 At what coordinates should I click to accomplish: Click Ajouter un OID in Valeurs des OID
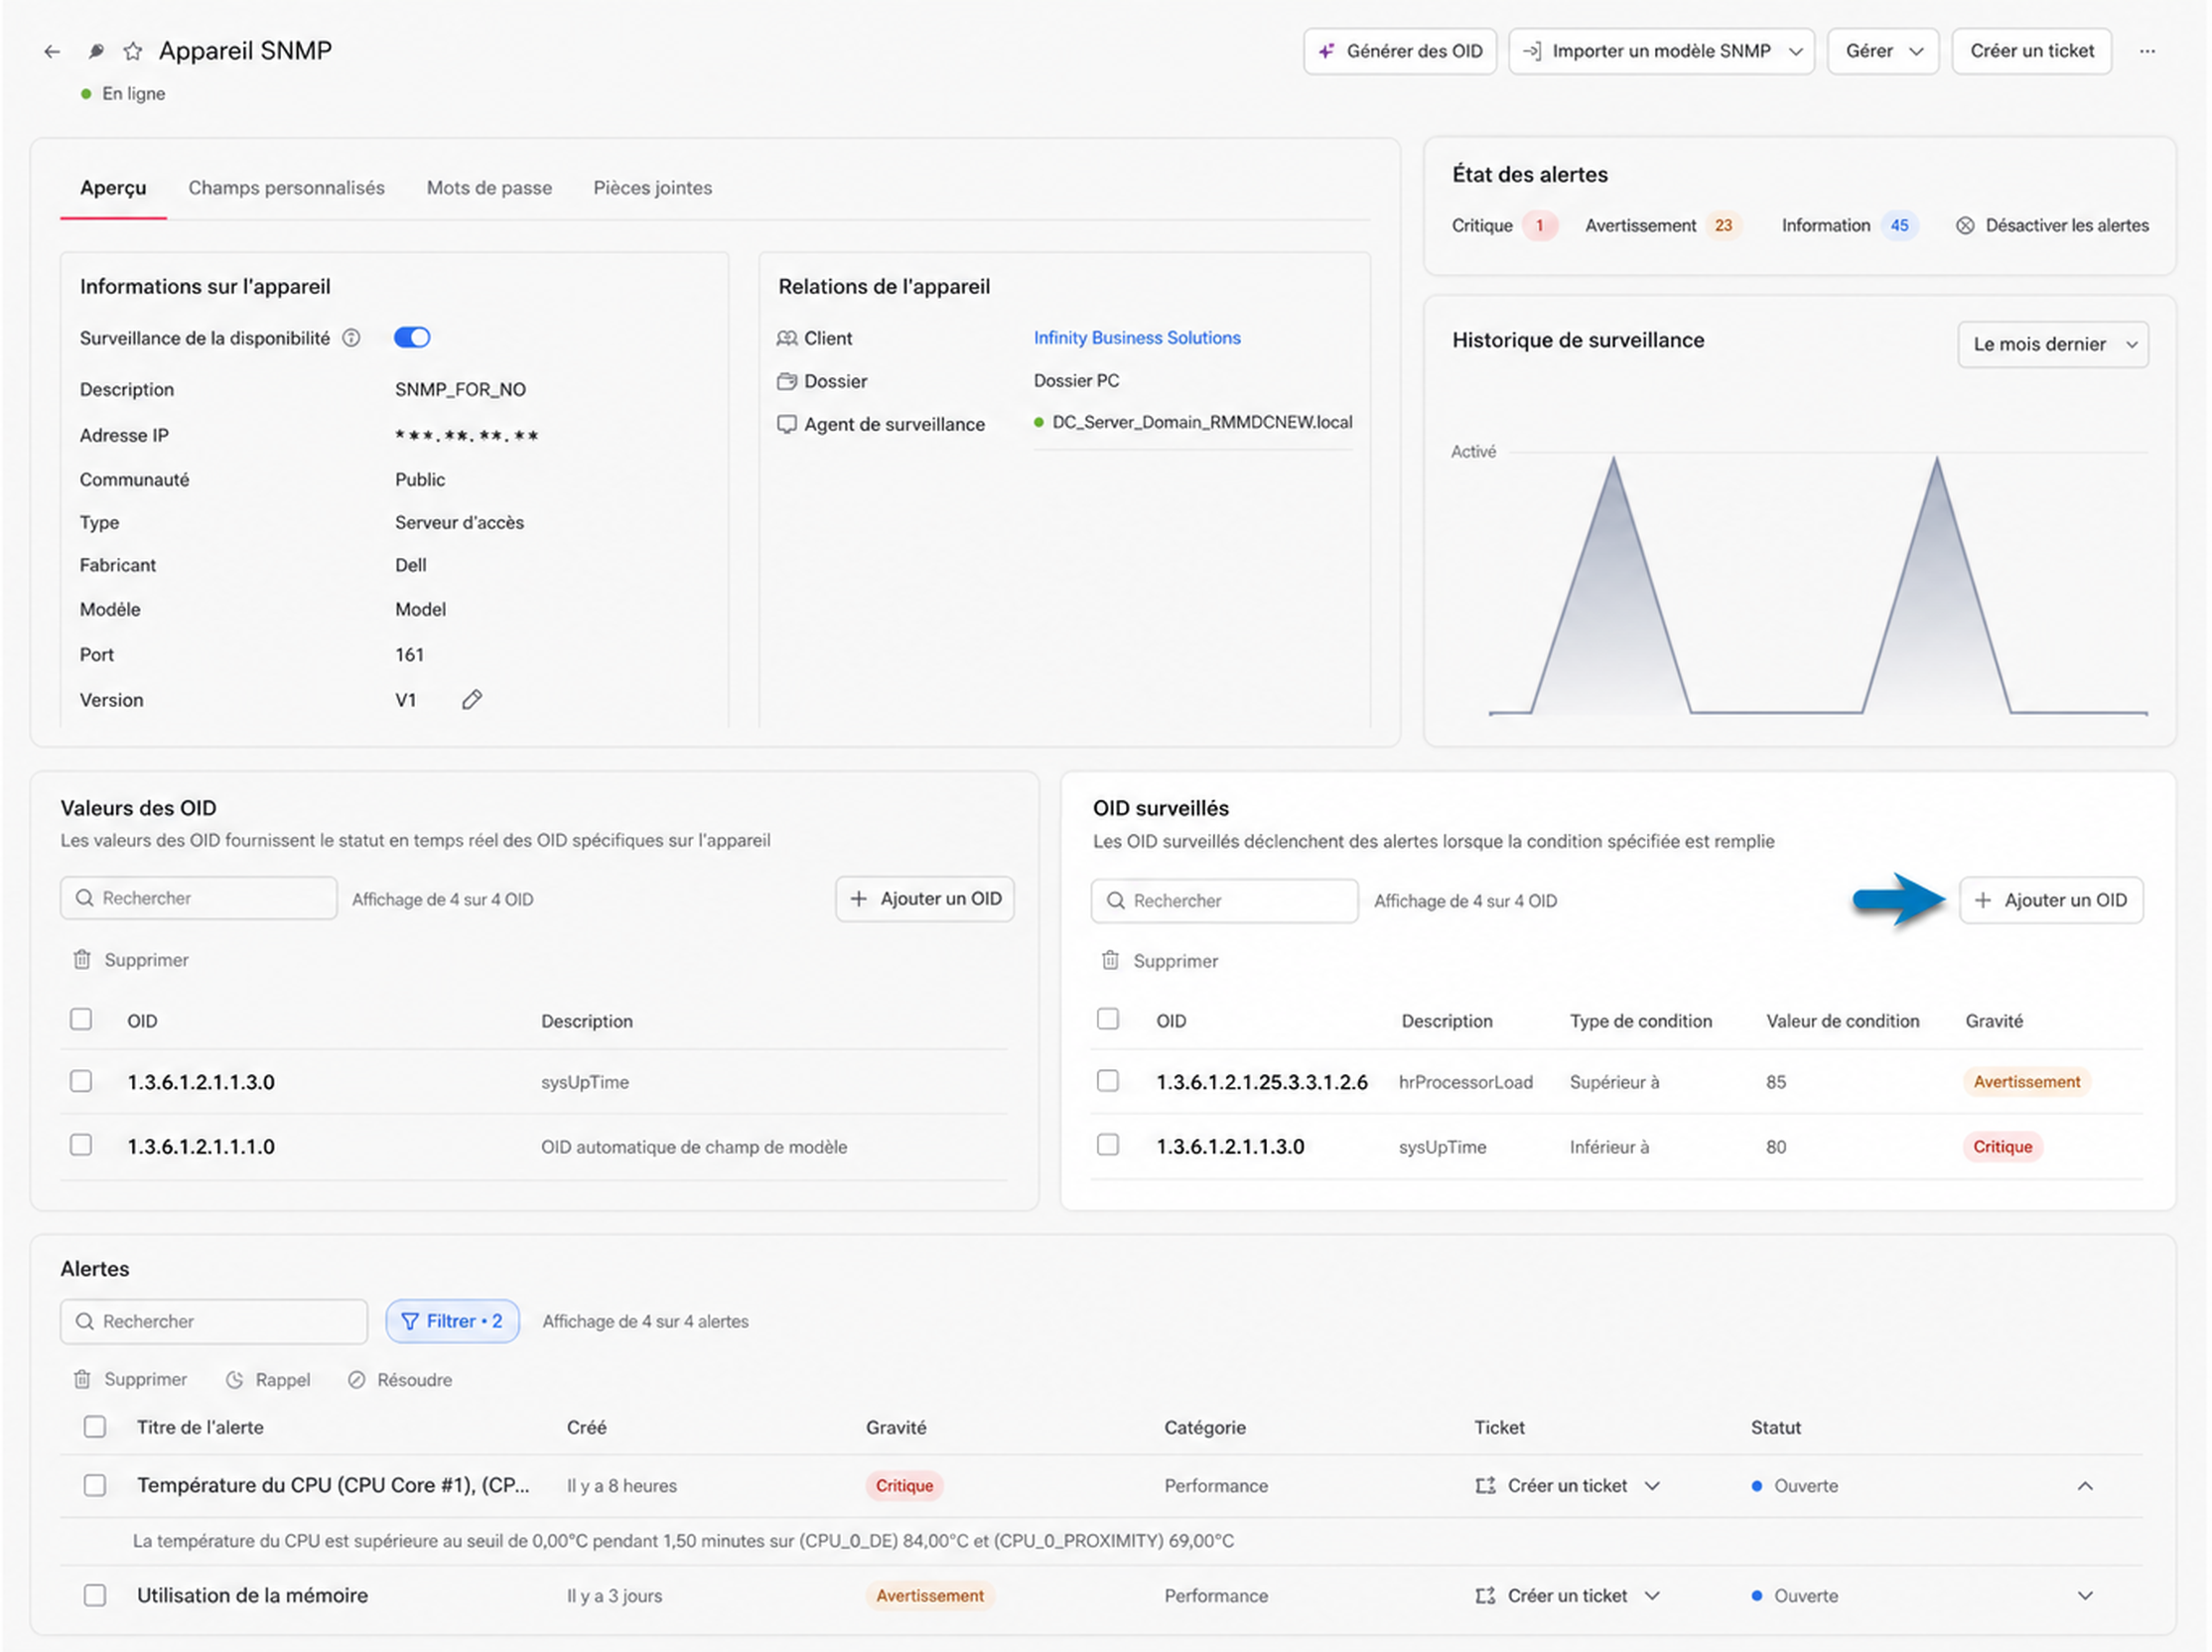925,899
